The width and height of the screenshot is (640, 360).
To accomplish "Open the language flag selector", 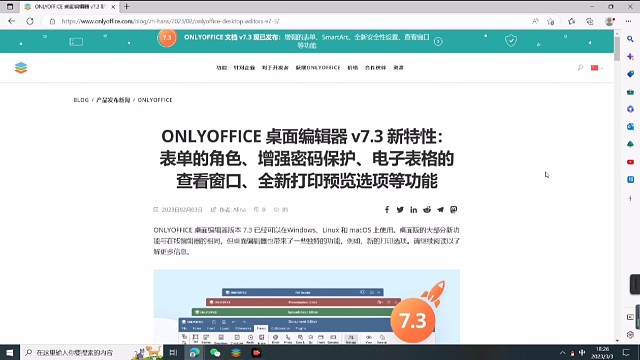I will tap(596, 68).
